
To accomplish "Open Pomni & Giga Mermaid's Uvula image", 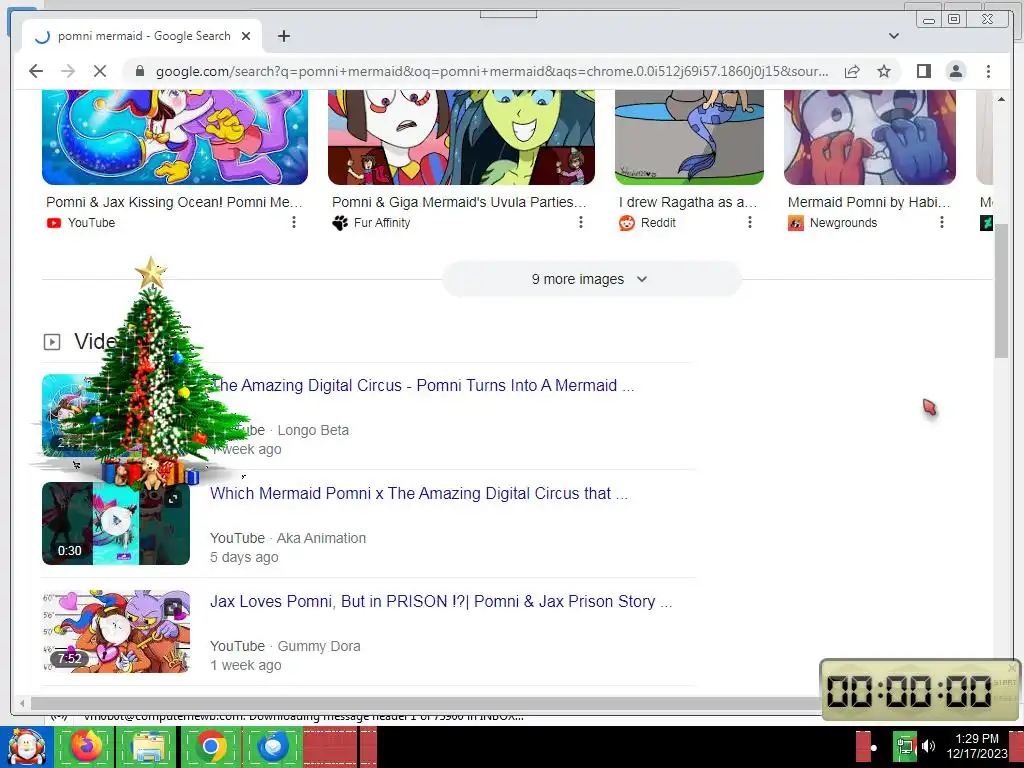I will pyautogui.click(x=461, y=137).
